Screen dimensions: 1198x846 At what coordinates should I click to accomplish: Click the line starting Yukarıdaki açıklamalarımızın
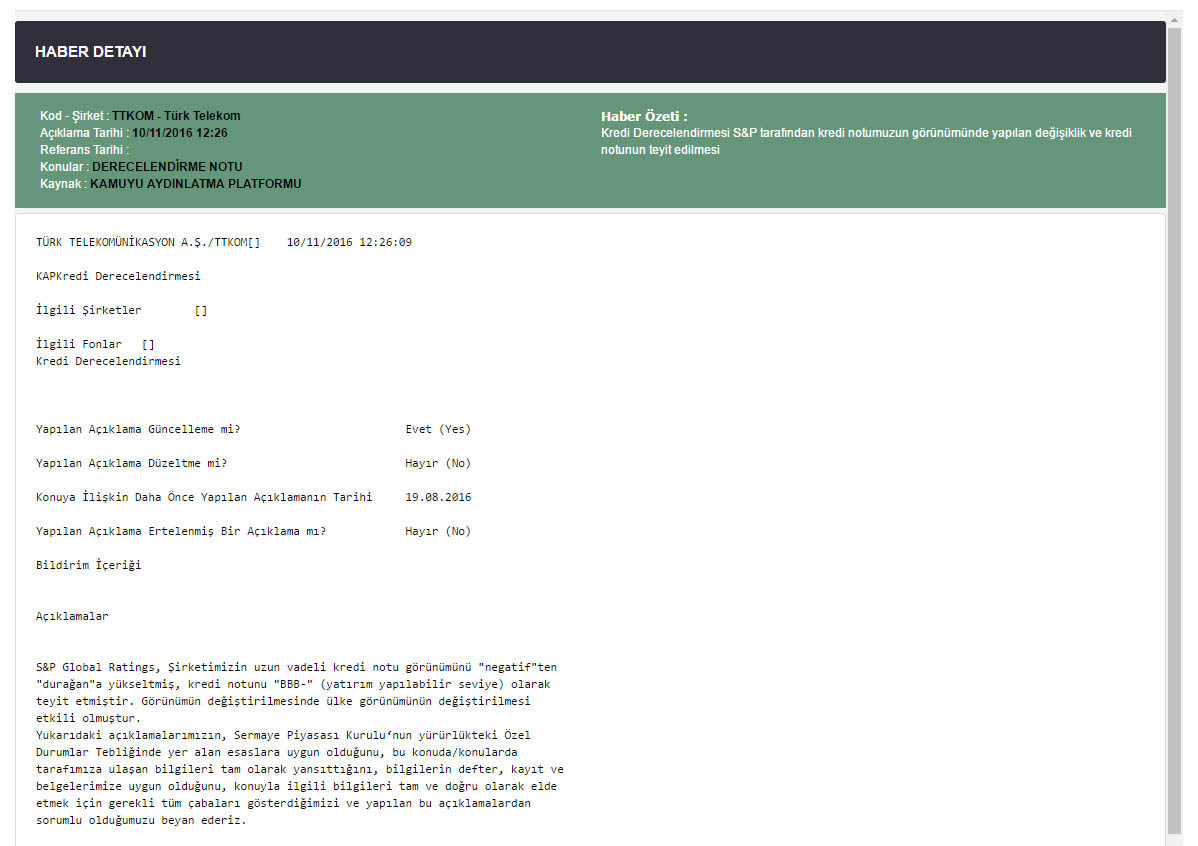point(283,735)
